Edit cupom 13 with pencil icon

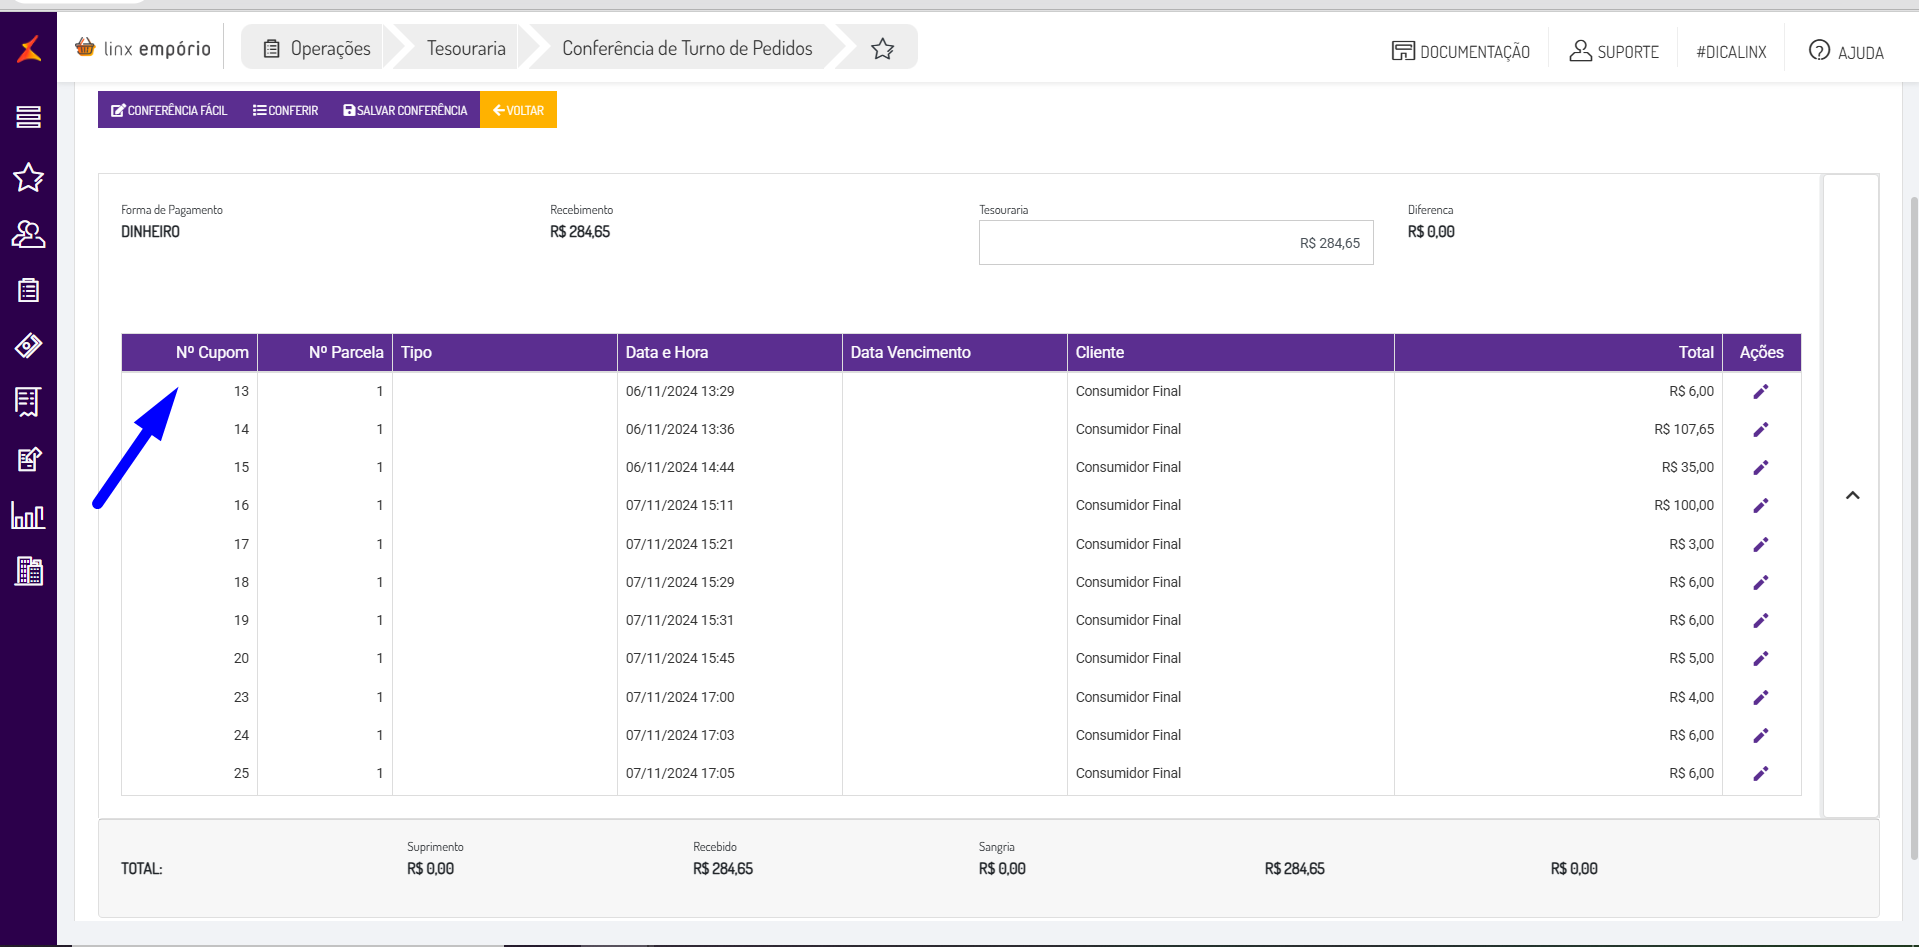tap(1761, 392)
